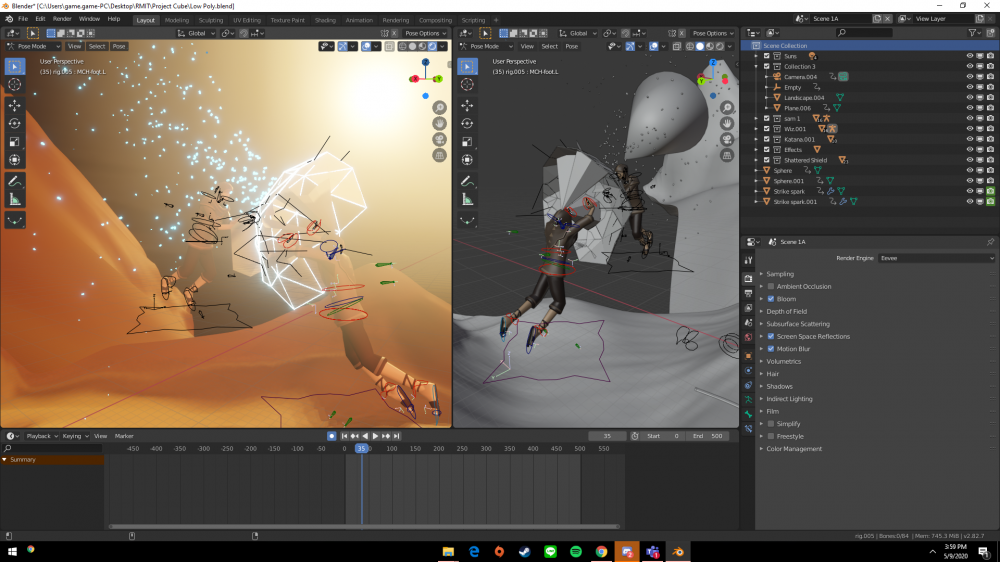
Task: Click the Pose menu in left viewport
Action: pyautogui.click(x=119, y=46)
